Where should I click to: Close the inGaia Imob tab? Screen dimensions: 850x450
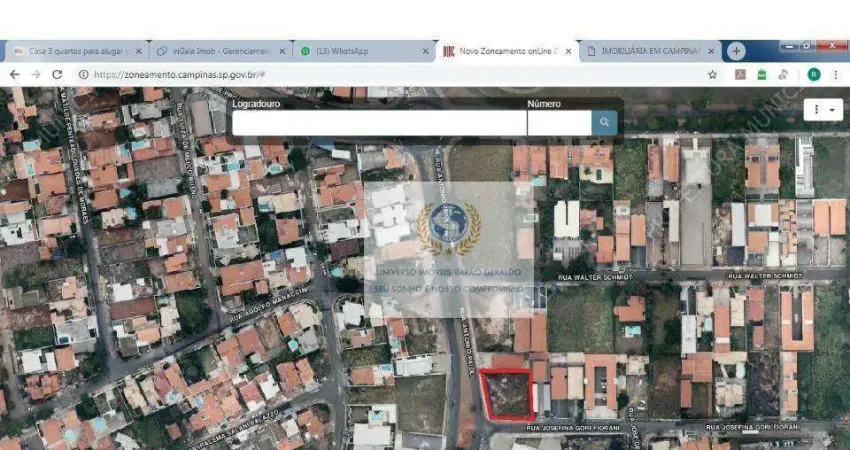coord(282,52)
